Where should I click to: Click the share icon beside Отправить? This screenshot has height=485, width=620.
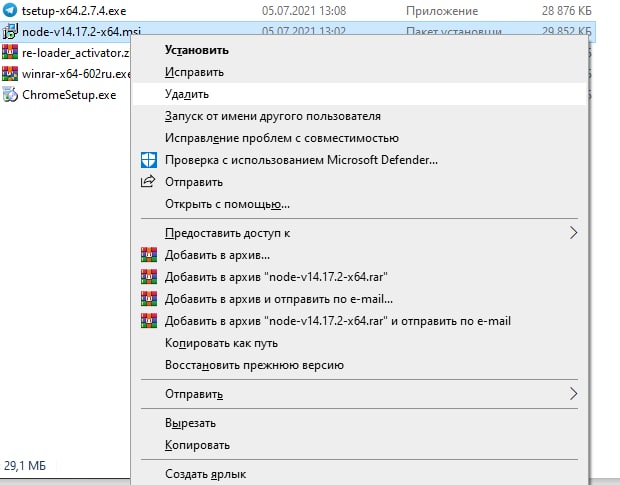point(148,182)
